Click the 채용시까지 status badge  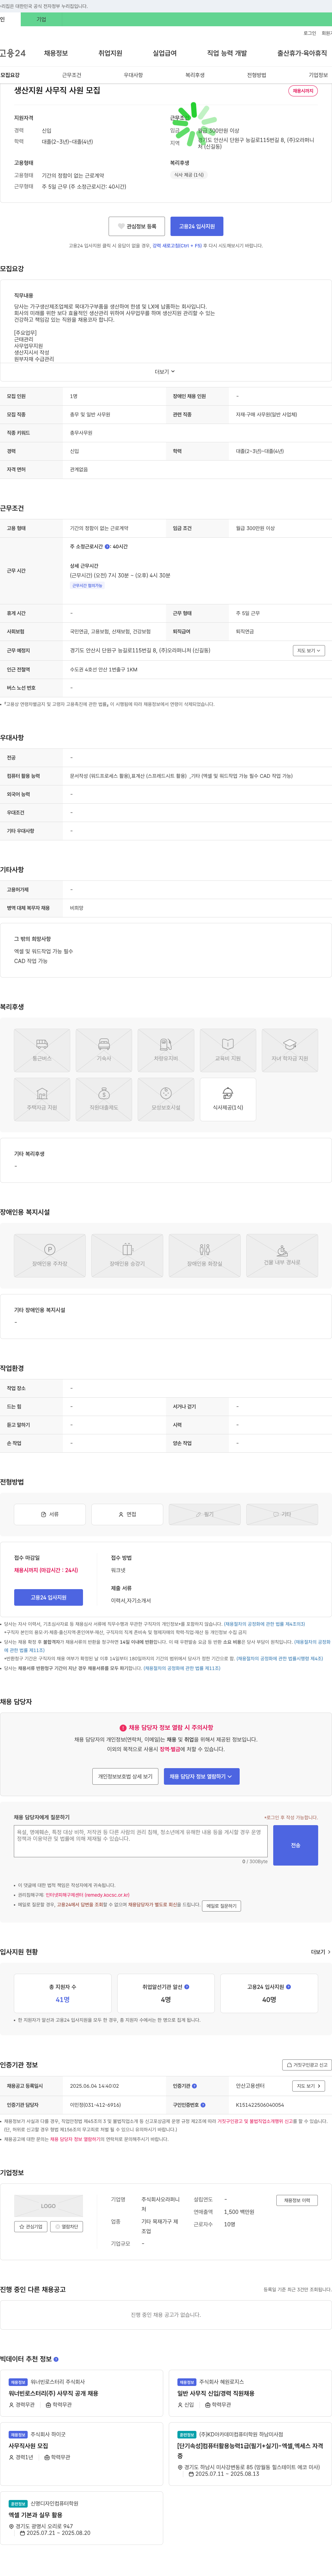click(303, 91)
